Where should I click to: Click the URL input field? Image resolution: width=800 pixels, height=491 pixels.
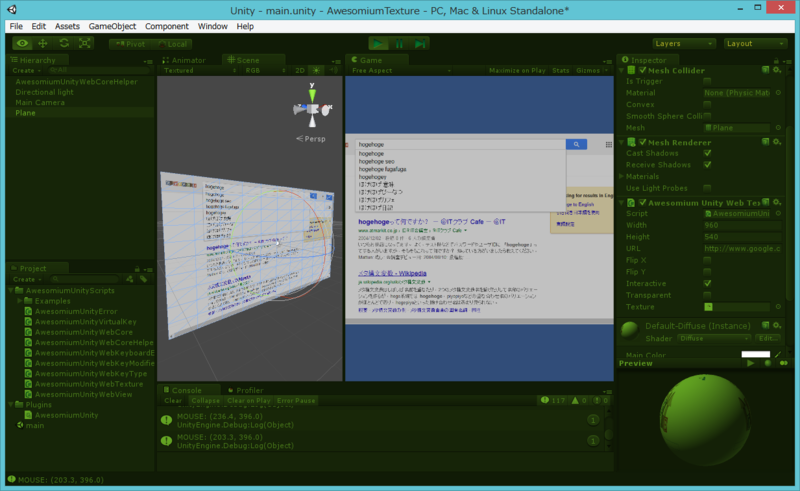point(742,249)
